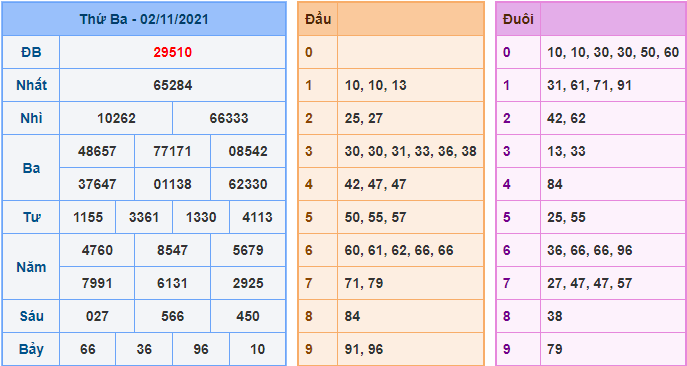Select seventh prize number 96
The image size is (687, 366).
pos(201,349)
